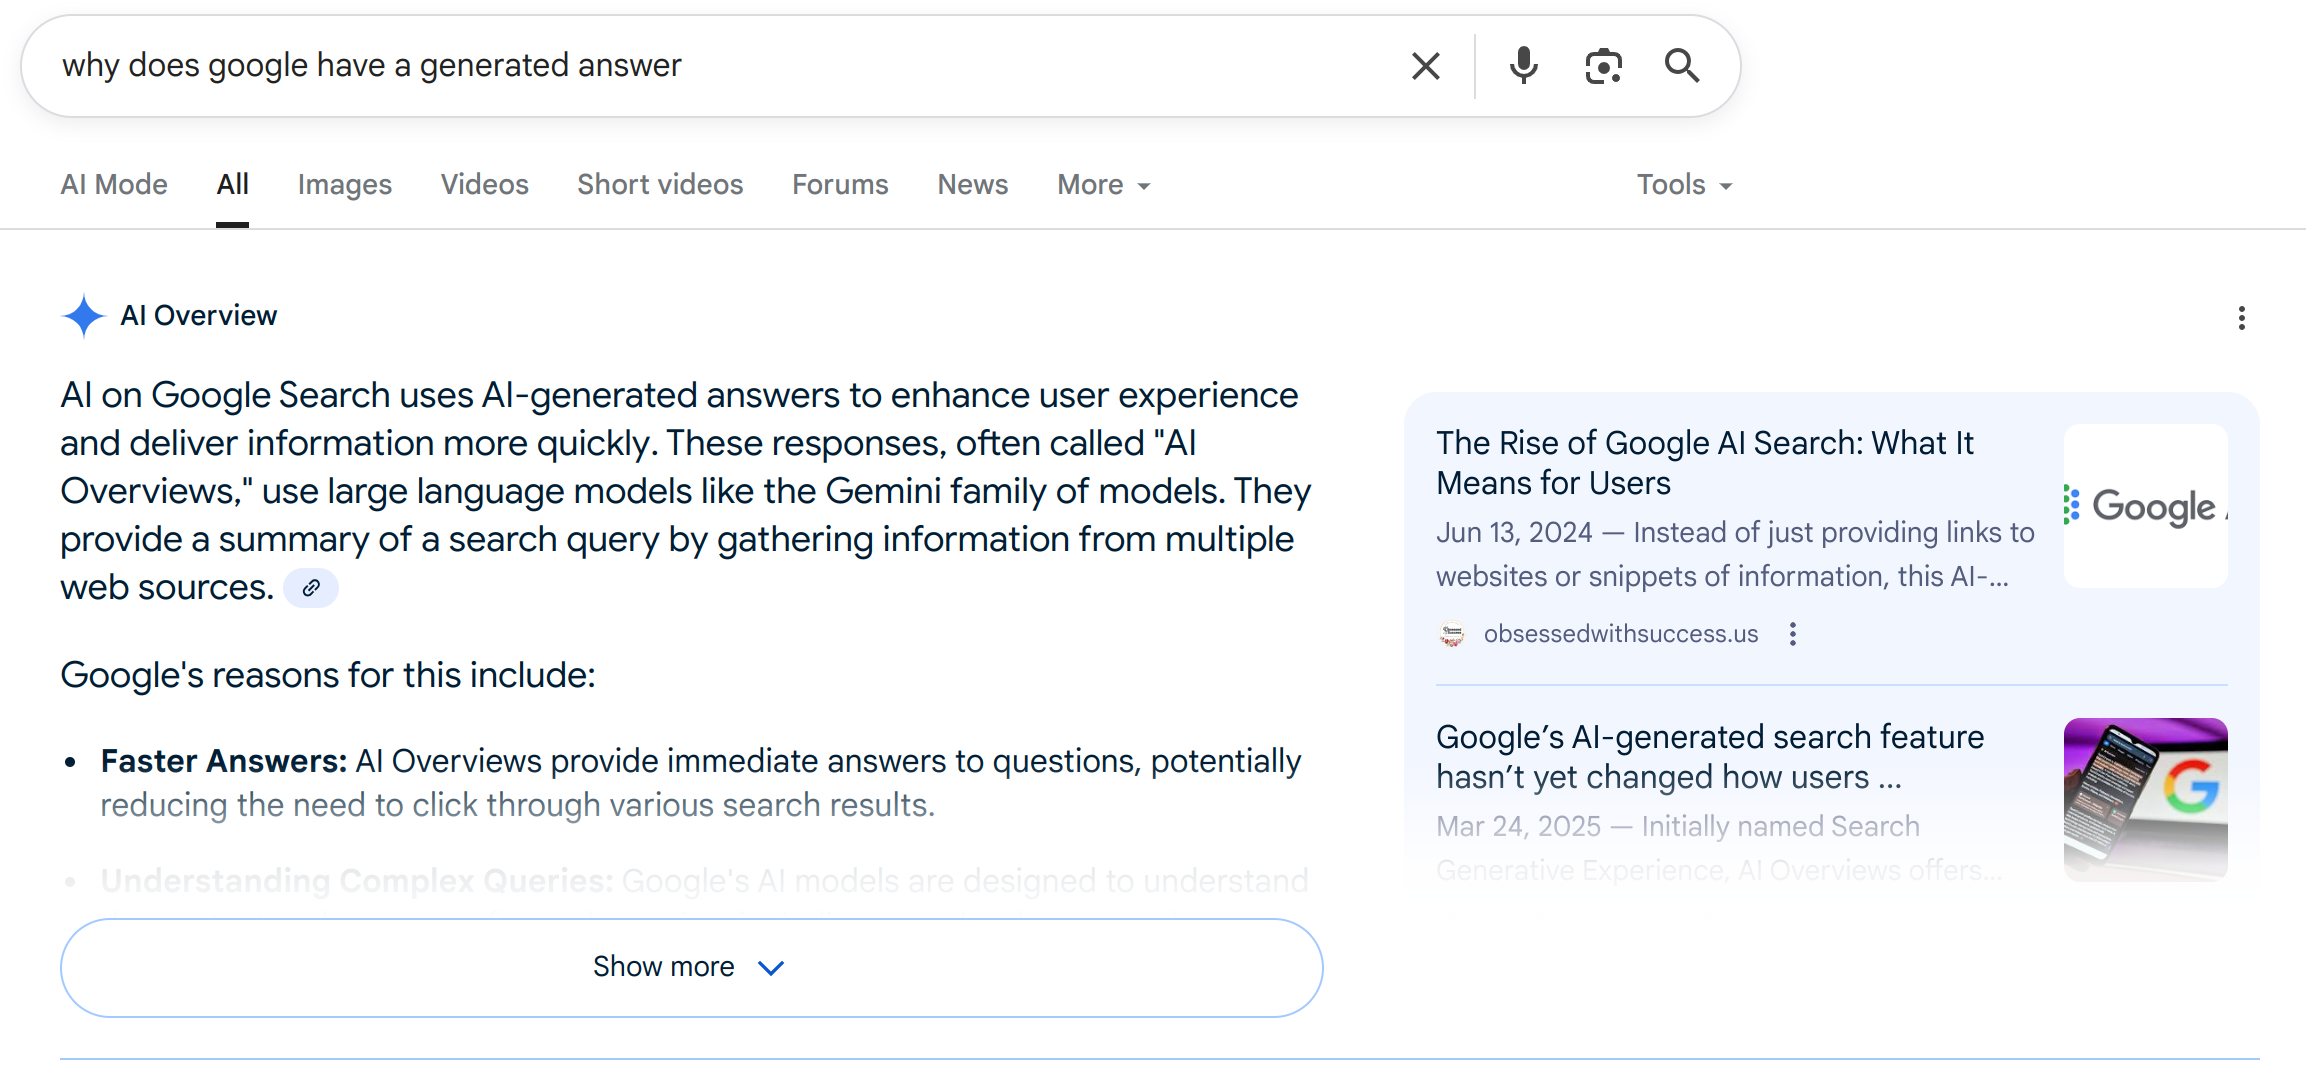
Task: Open the three-dot menu beside obsessedwithsuccess.us
Action: [1792, 634]
